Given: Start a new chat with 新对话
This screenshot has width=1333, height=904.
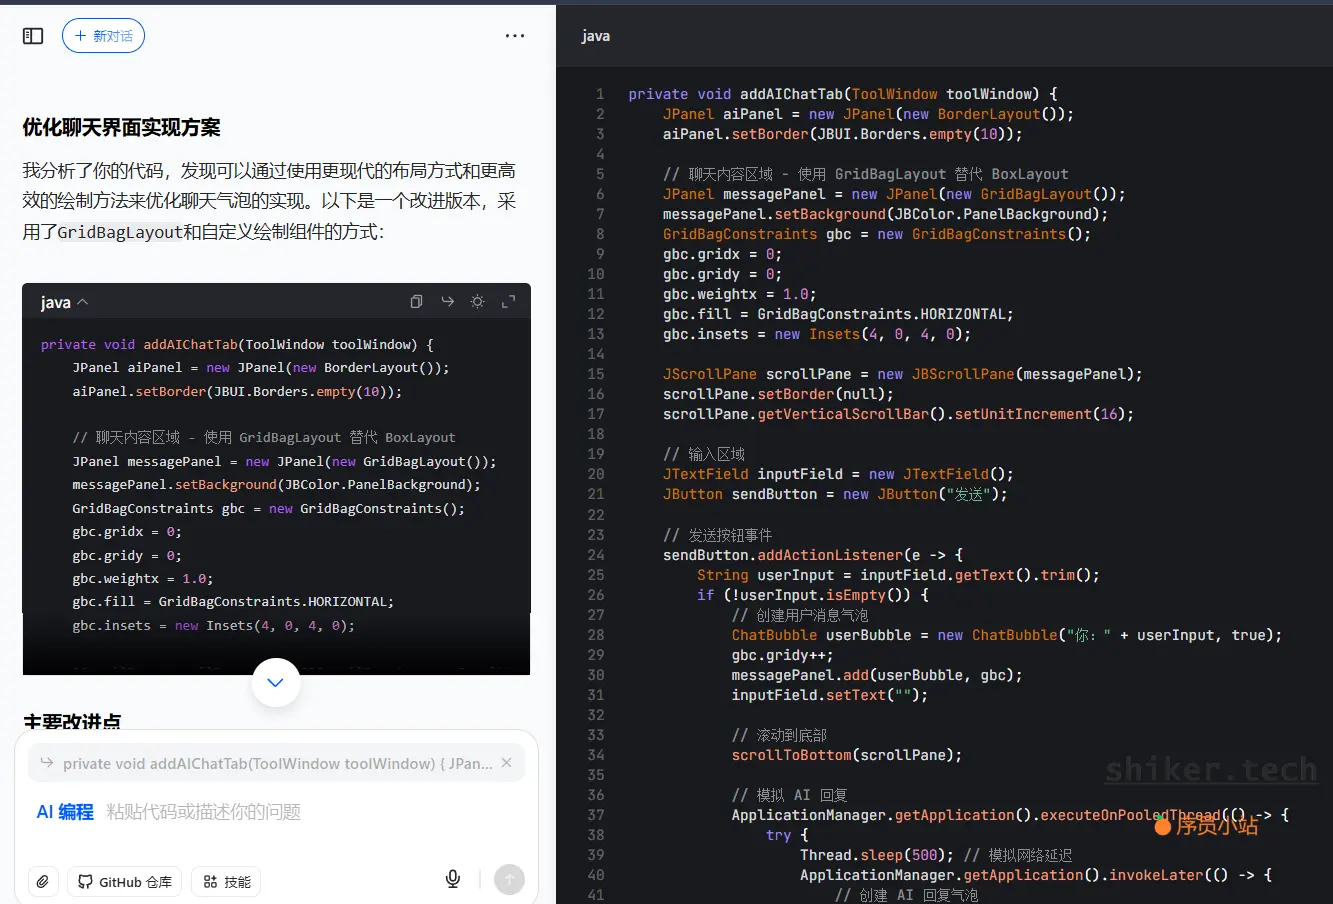Looking at the screenshot, I should pos(103,36).
